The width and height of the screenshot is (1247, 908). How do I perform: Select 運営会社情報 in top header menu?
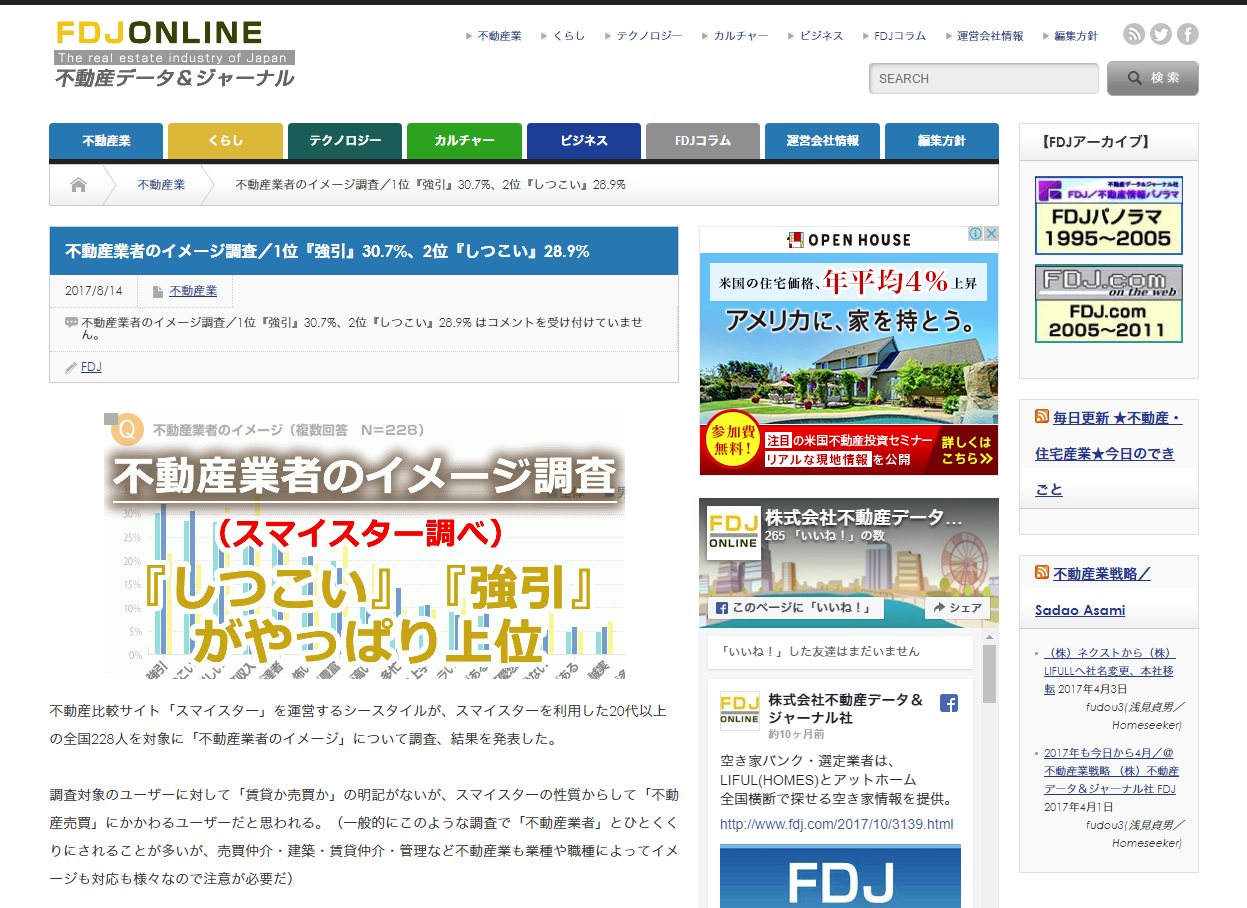pyautogui.click(x=990, y=36)
